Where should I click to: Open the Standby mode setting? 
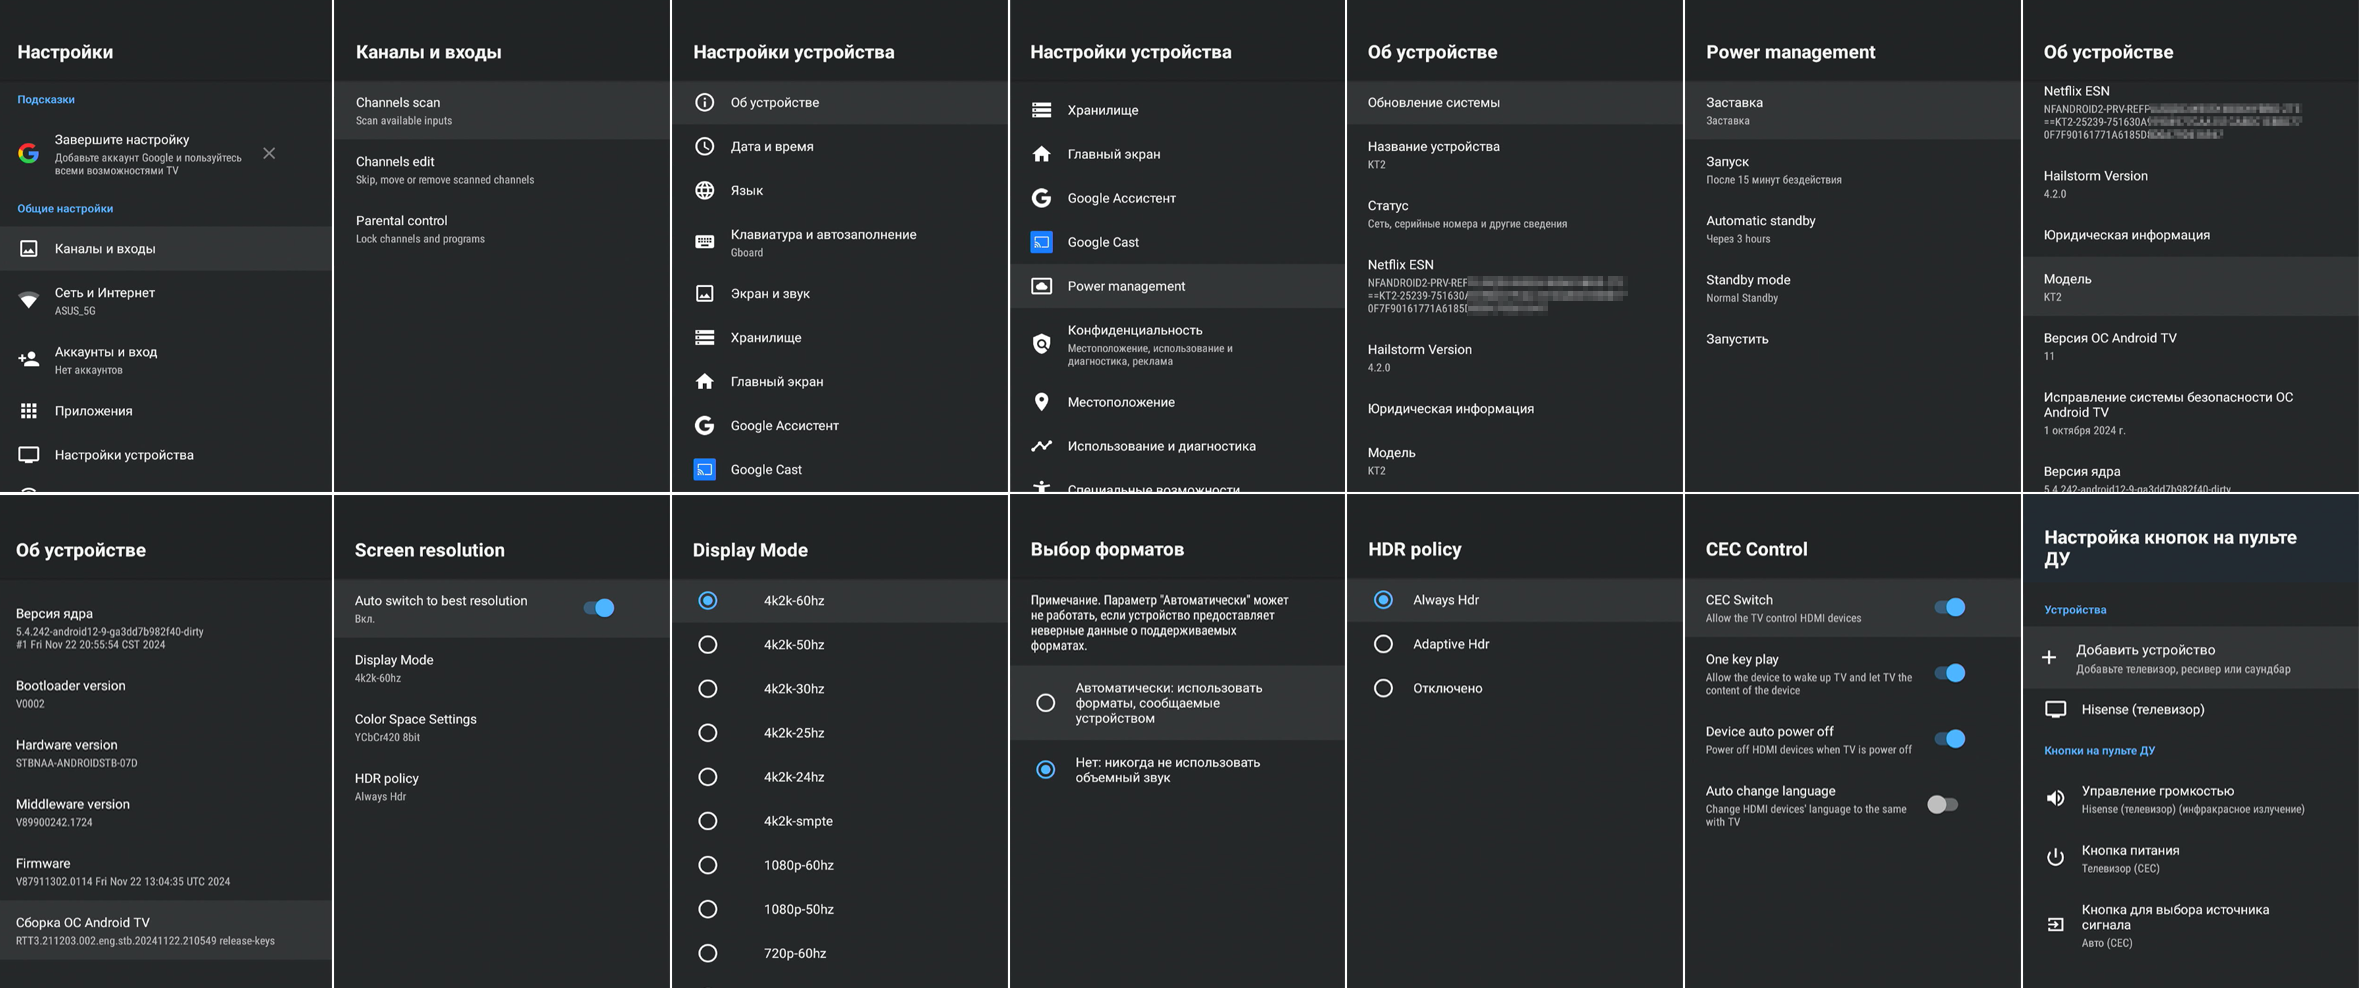tap(1747, 287)
